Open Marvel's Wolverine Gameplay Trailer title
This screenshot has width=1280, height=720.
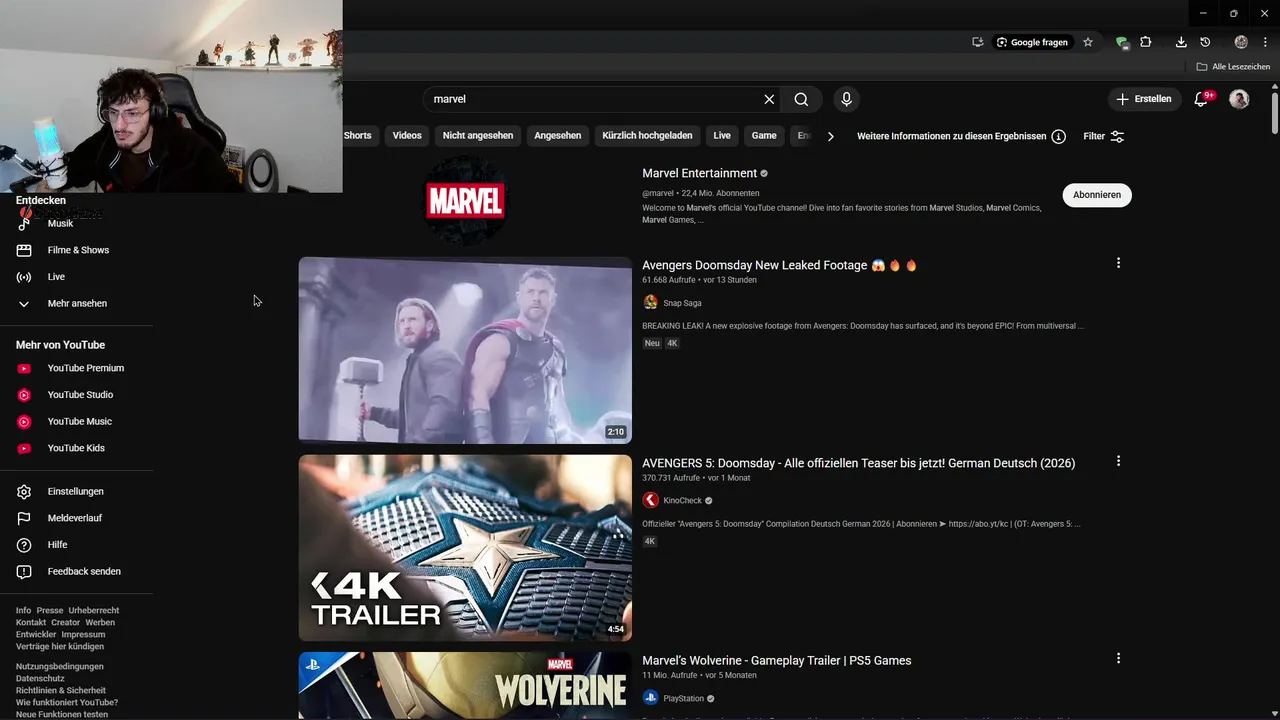click(x=776, y=660)
